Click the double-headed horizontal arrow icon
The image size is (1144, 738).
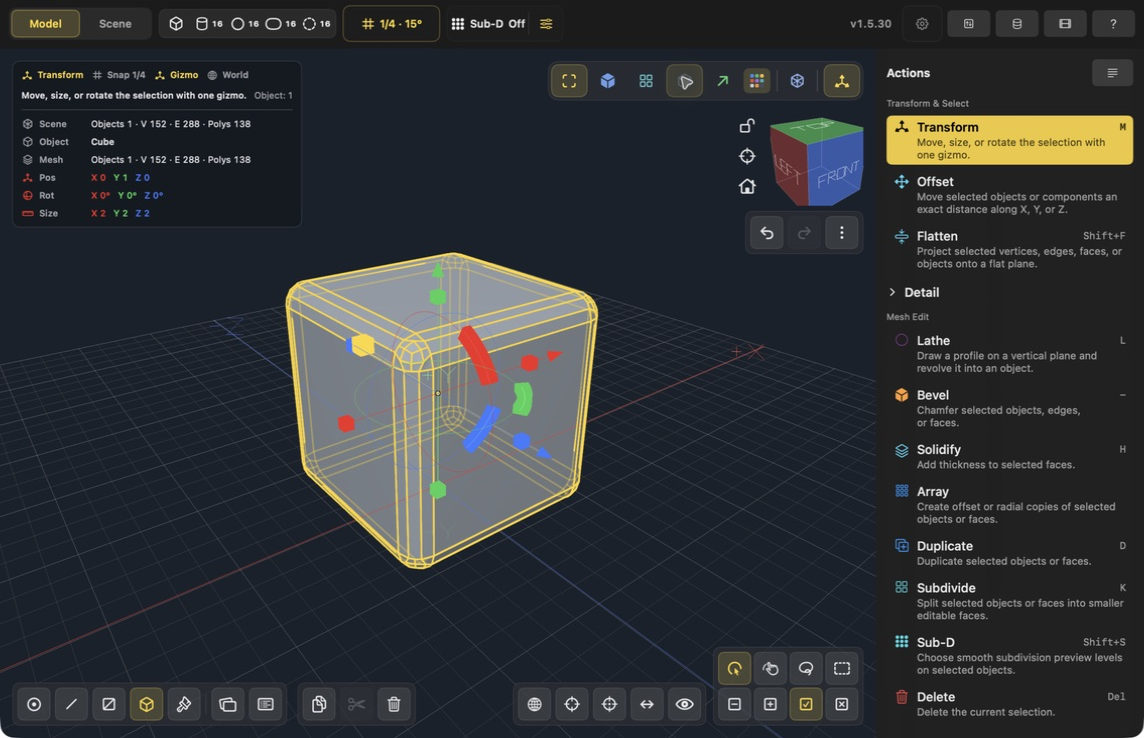point(647,704)
